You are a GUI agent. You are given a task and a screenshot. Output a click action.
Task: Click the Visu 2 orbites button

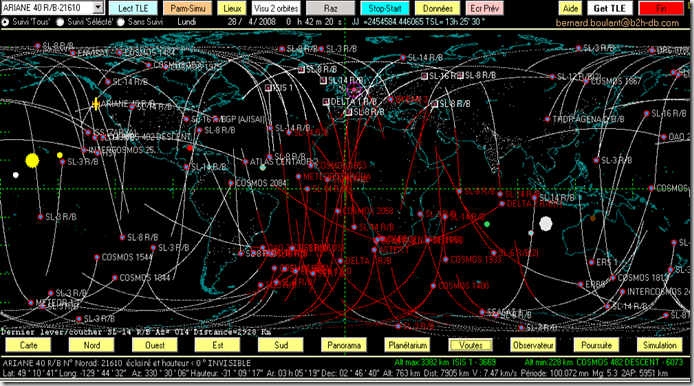276,8
